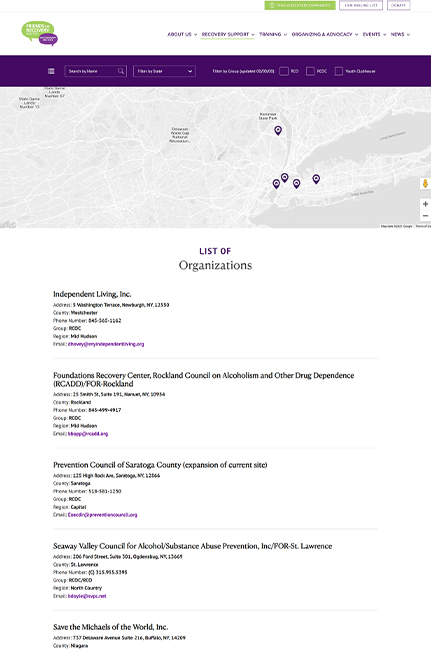
Task: Expand the Training menu
Action: tap(273, 34)
